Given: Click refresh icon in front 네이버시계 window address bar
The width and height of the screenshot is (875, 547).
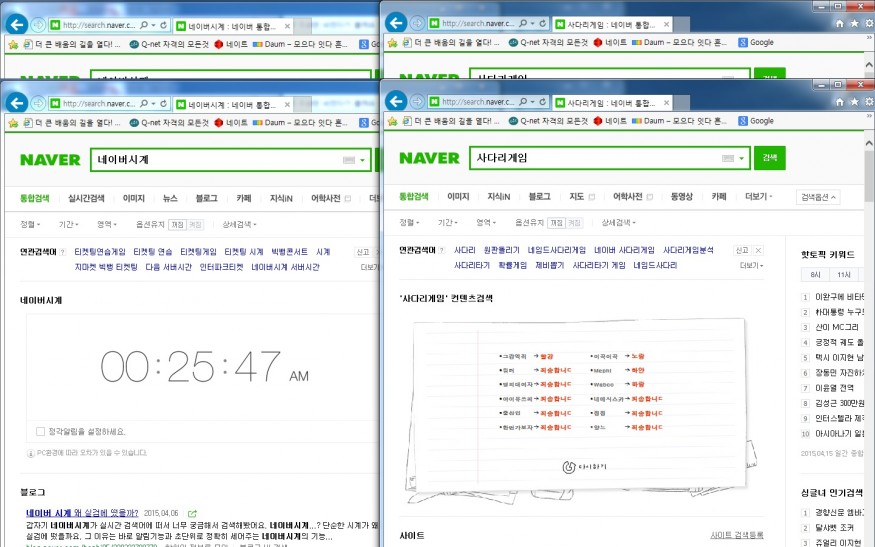Looking at the screenshot, I should (162, 103).
